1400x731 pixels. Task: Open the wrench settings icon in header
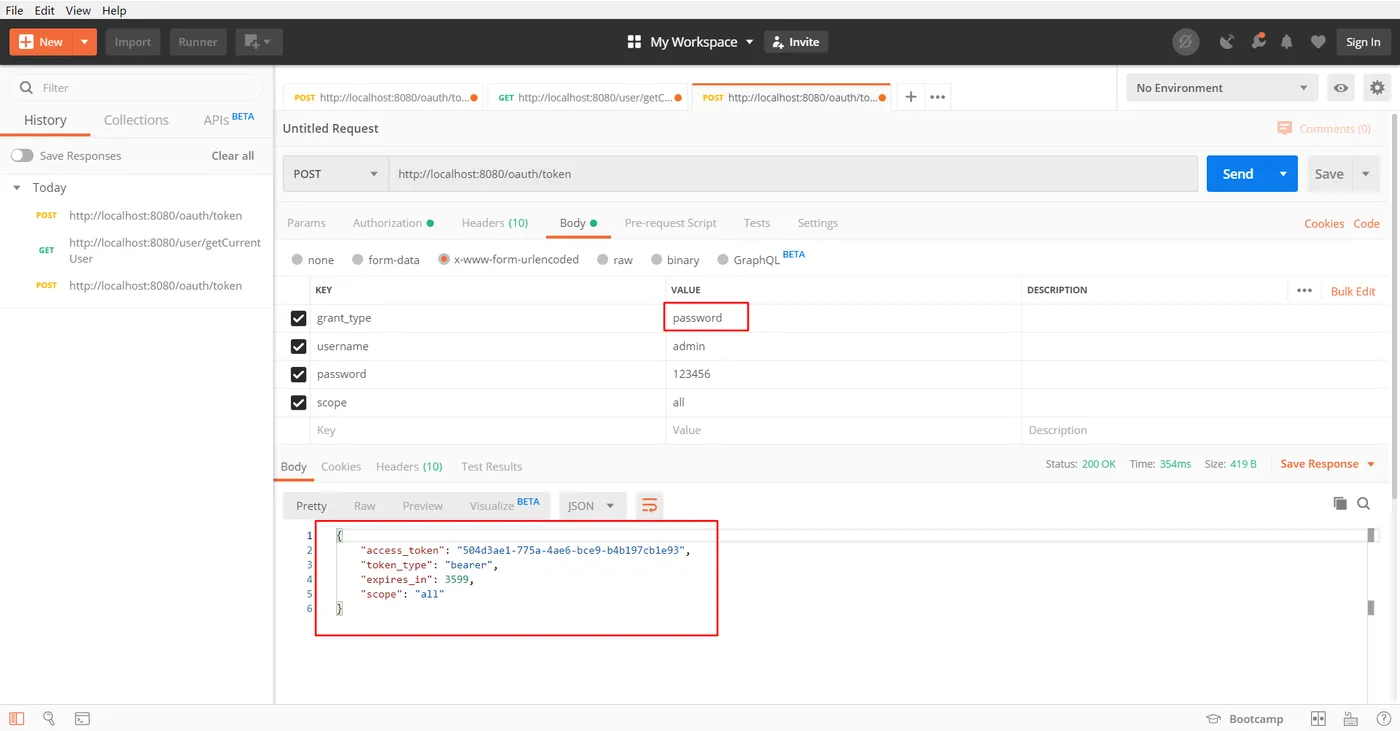point(1258,42)
